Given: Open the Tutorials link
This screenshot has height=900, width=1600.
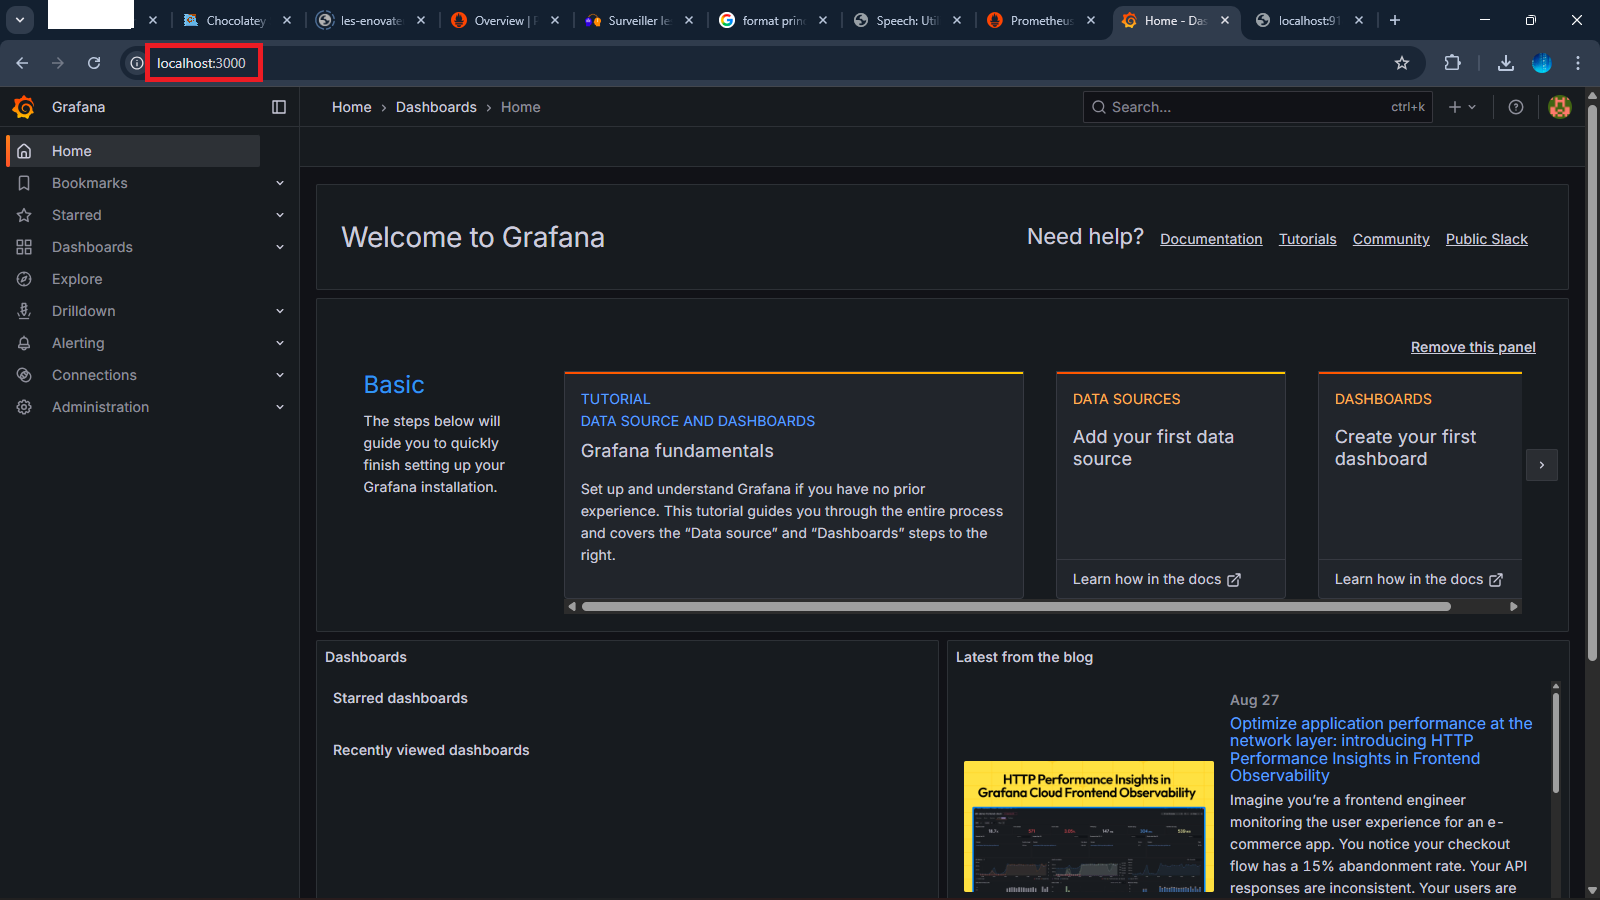Looking at the screenshot, I should click(x=1308, y=239).
